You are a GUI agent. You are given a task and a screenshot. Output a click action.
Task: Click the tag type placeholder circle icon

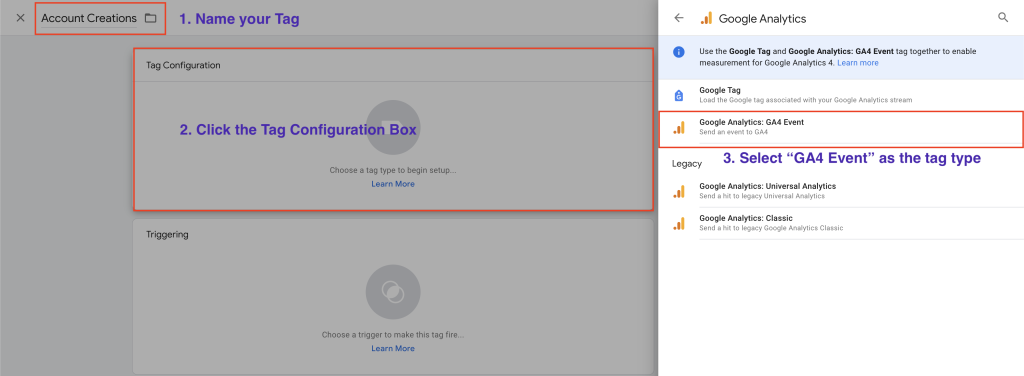point(393,127)
